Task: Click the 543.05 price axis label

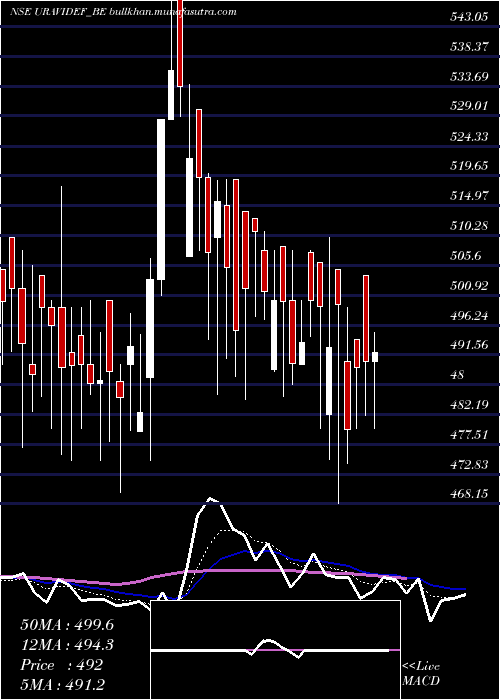Action: (x=468, y=17)
